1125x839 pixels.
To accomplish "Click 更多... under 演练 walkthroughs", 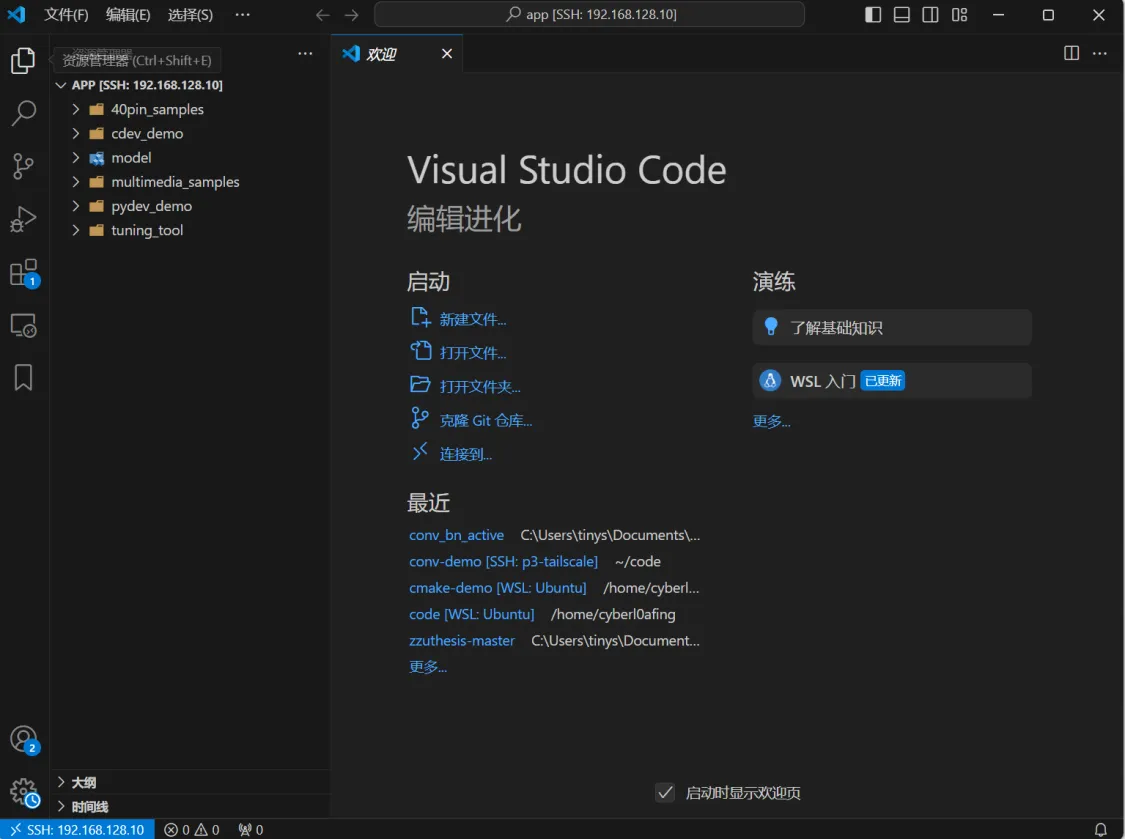I will 771,421.
